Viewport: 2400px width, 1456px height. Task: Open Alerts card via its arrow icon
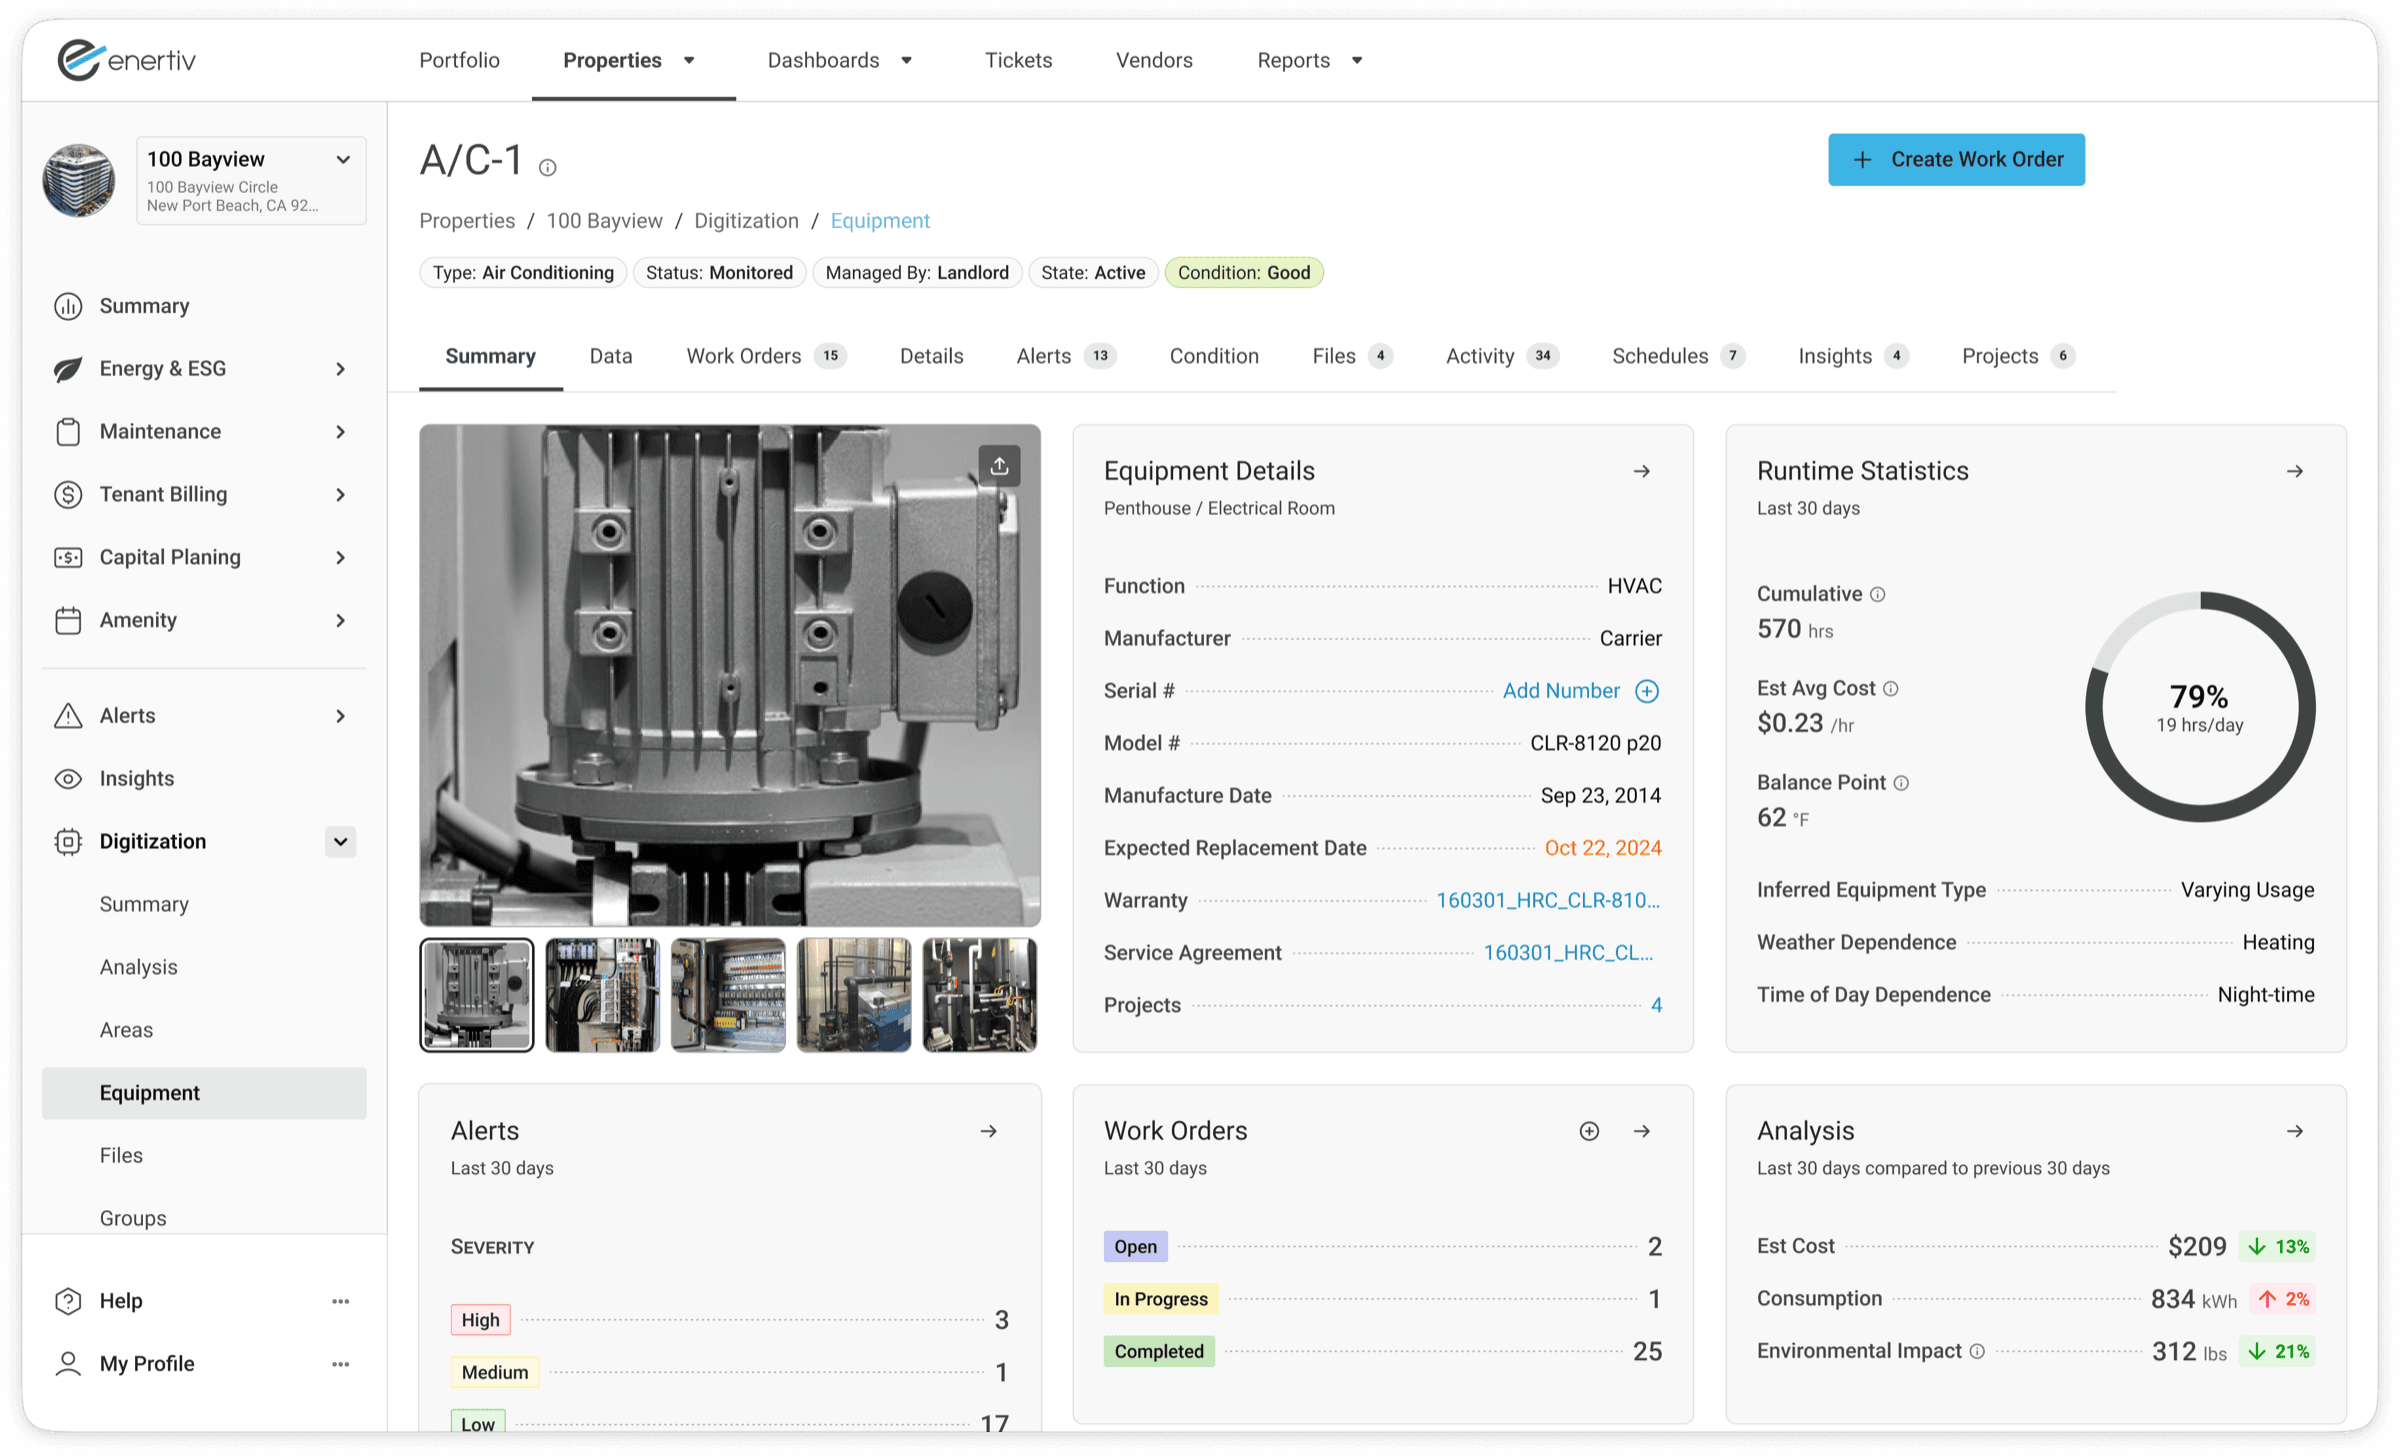(x=988, y=1131)
